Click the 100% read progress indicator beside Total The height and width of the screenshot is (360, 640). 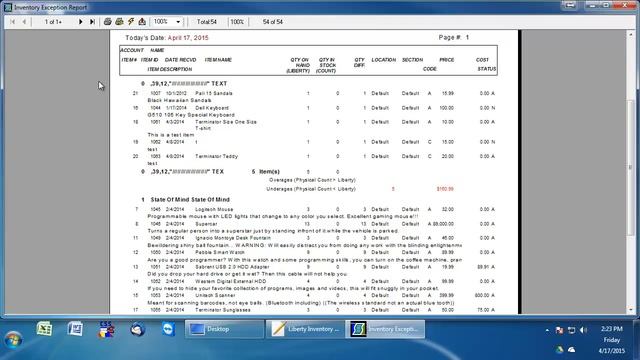click(x=237, y=22)
